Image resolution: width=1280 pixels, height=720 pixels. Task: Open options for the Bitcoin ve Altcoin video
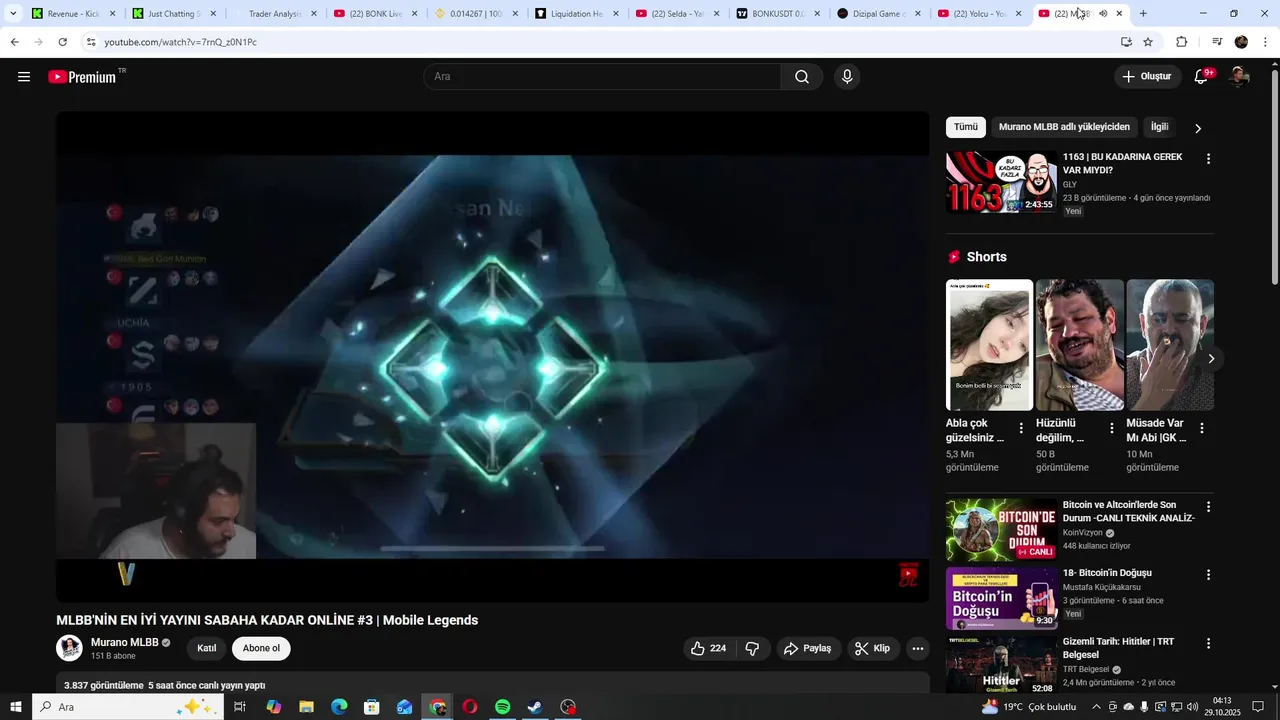1208,507
